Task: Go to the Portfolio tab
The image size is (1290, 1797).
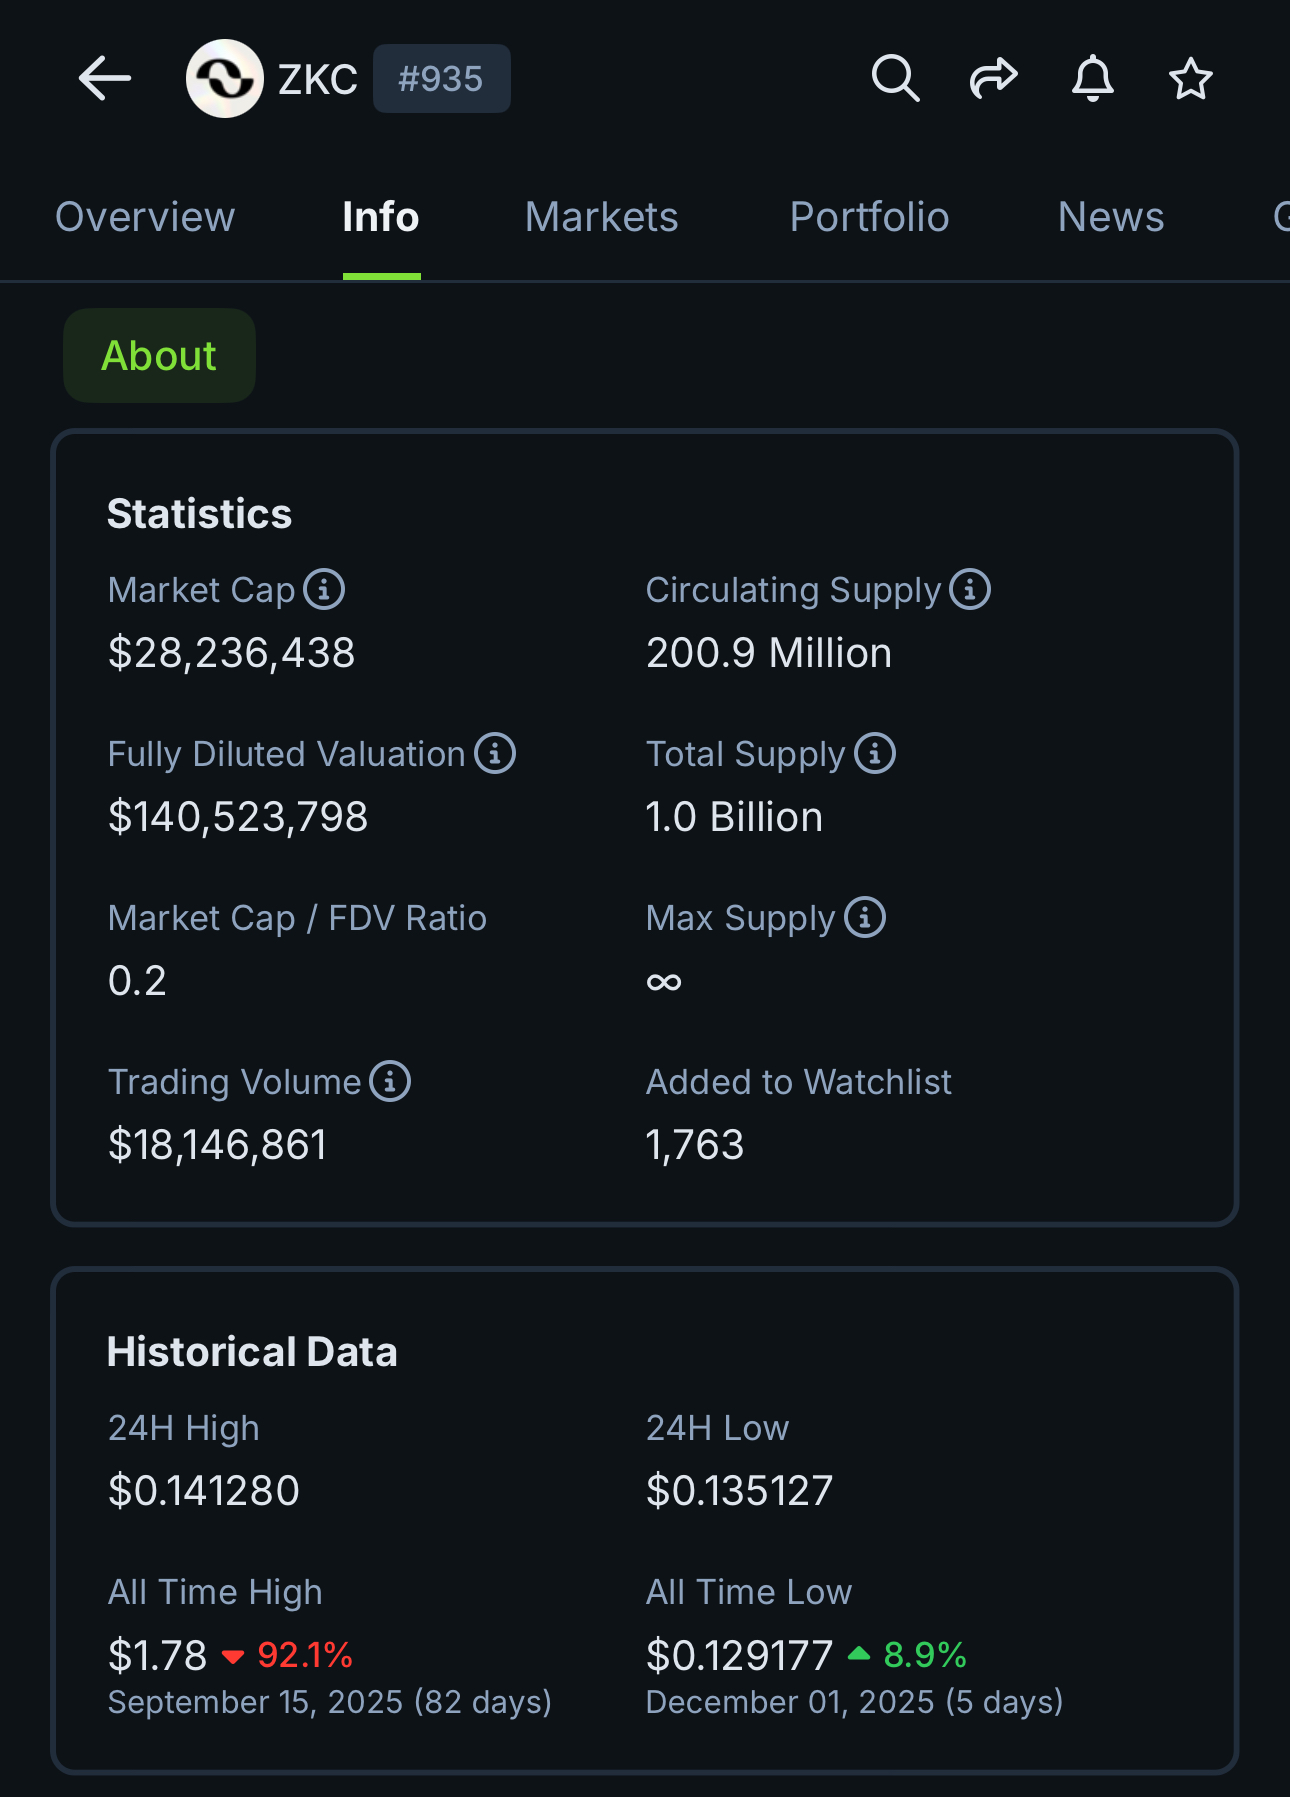Action: [x=869, y=217]
